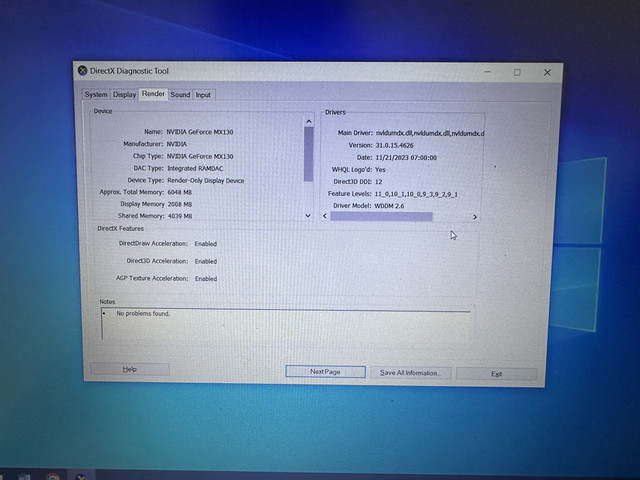The height and width of the screenshot is (480, 640).
Task: Click Display Memory value 2008 MB
Action: tap(180, 204)
